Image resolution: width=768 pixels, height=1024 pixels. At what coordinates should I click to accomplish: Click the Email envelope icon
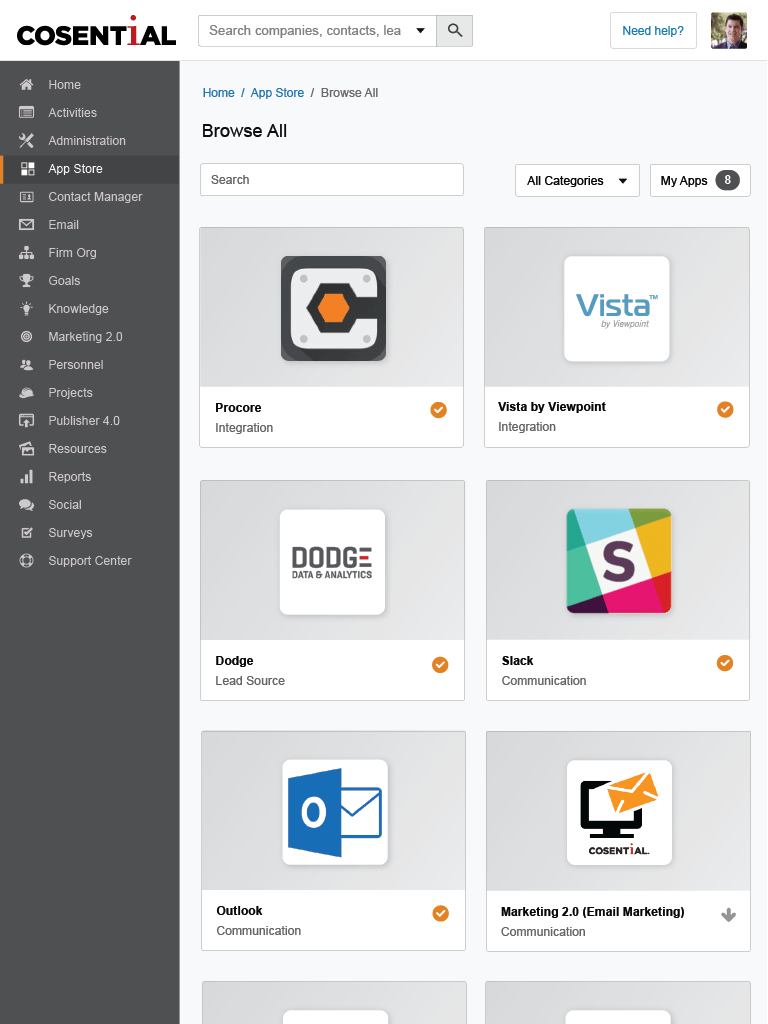point(26,225)
